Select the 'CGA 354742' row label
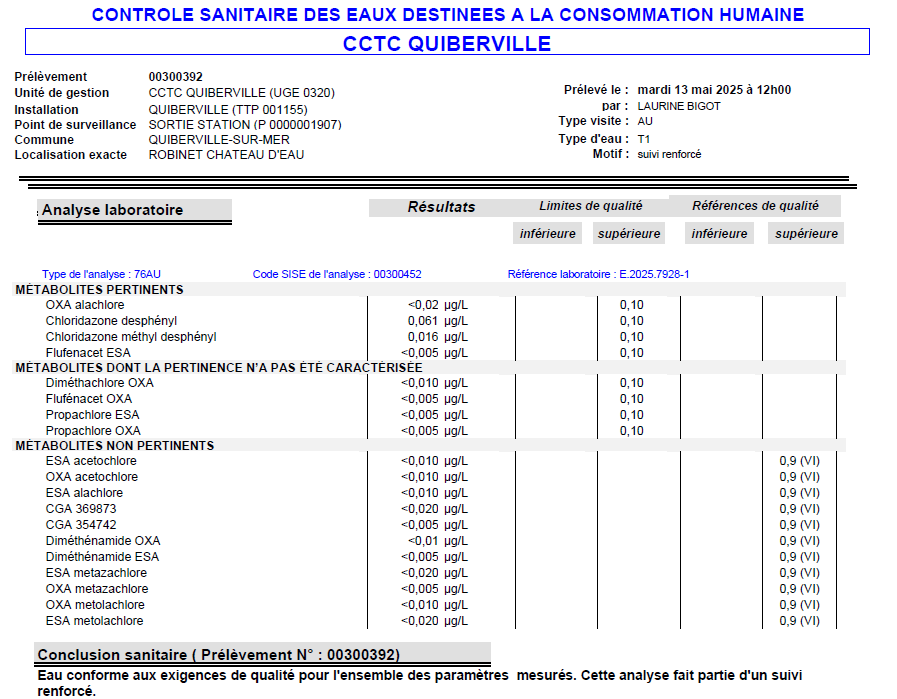Viewport: 897px width, 699px height. click(x=81, y=525)
